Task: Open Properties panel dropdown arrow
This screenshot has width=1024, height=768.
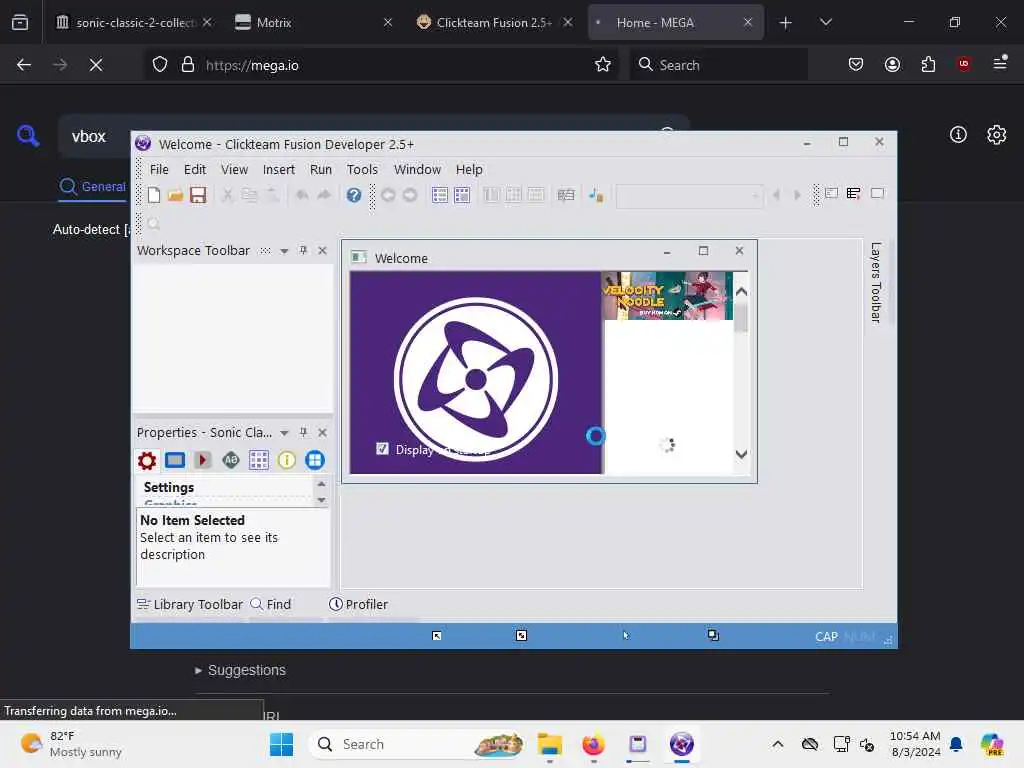Action: tap(284, 433)
